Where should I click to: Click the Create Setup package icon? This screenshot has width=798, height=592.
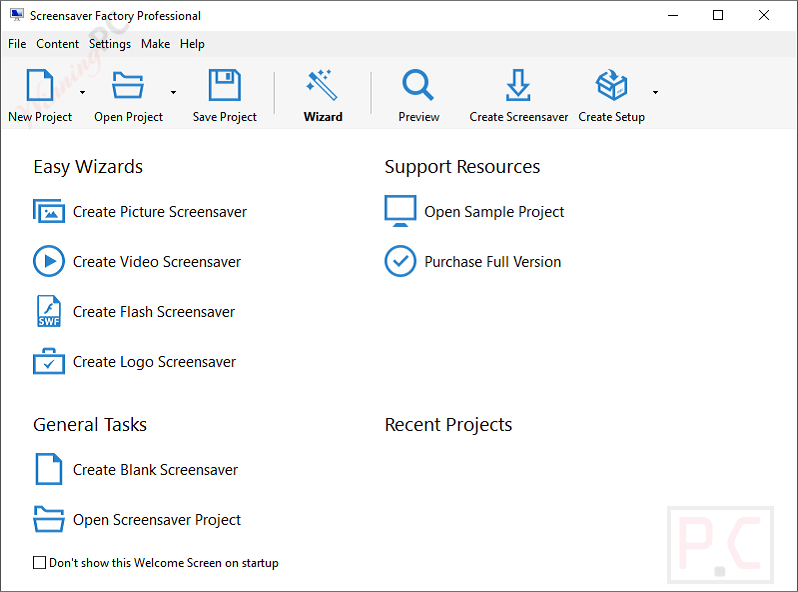click(611, 85)
